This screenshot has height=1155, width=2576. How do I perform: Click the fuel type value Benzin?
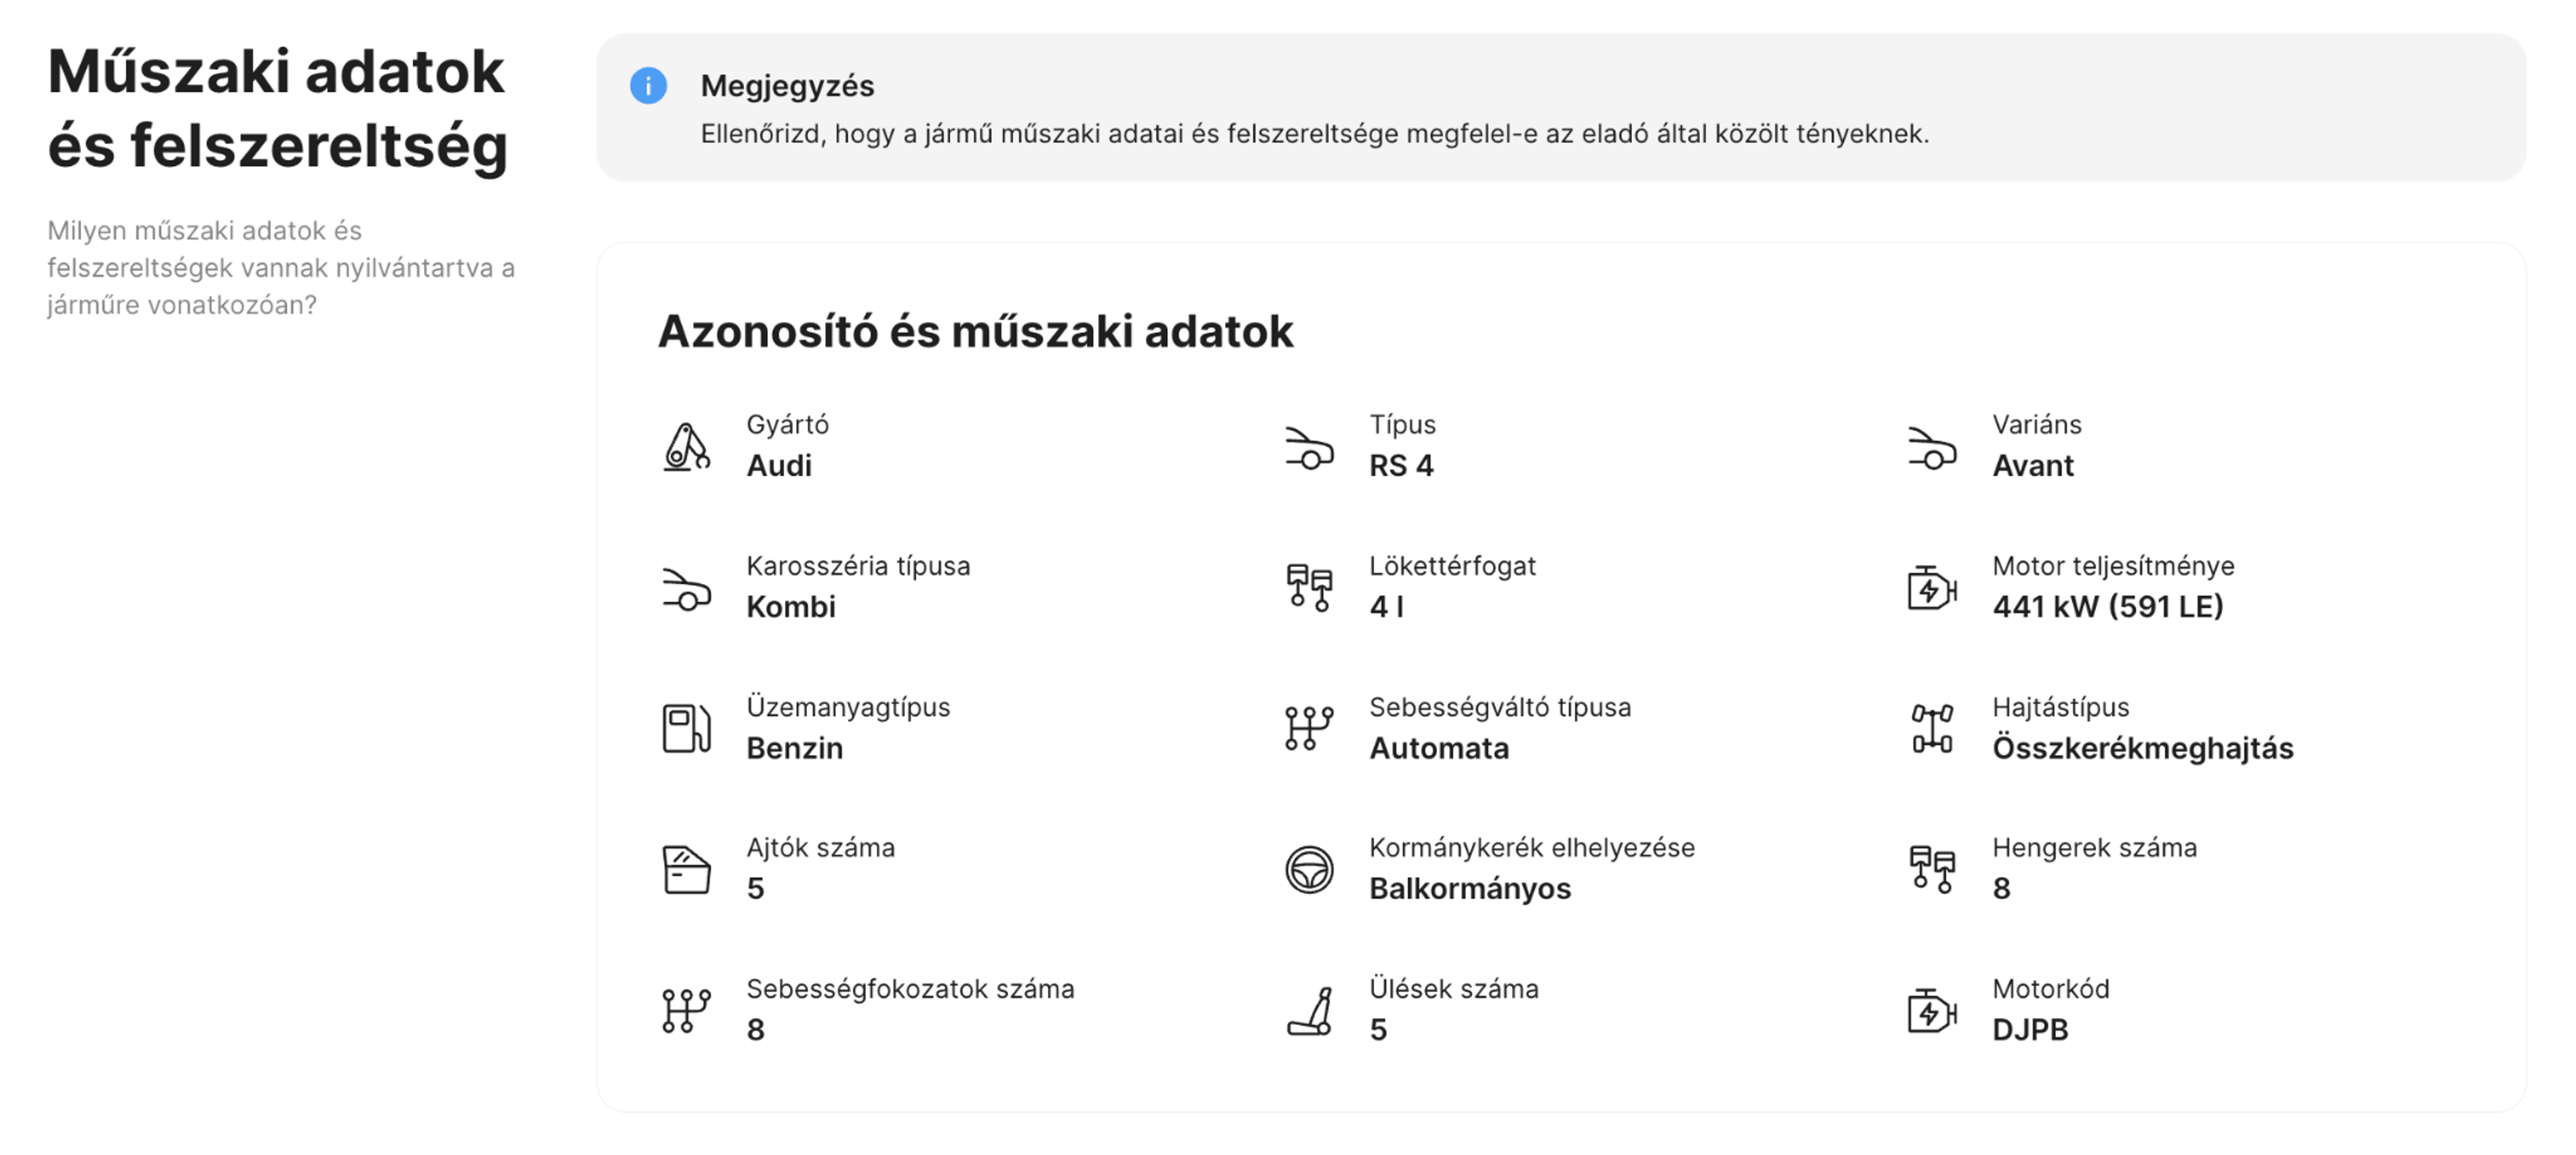(x=795, y=748)
